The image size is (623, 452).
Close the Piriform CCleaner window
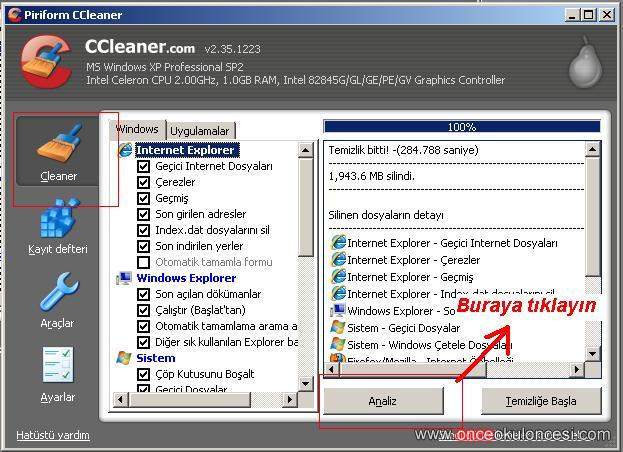click(607, 15)
